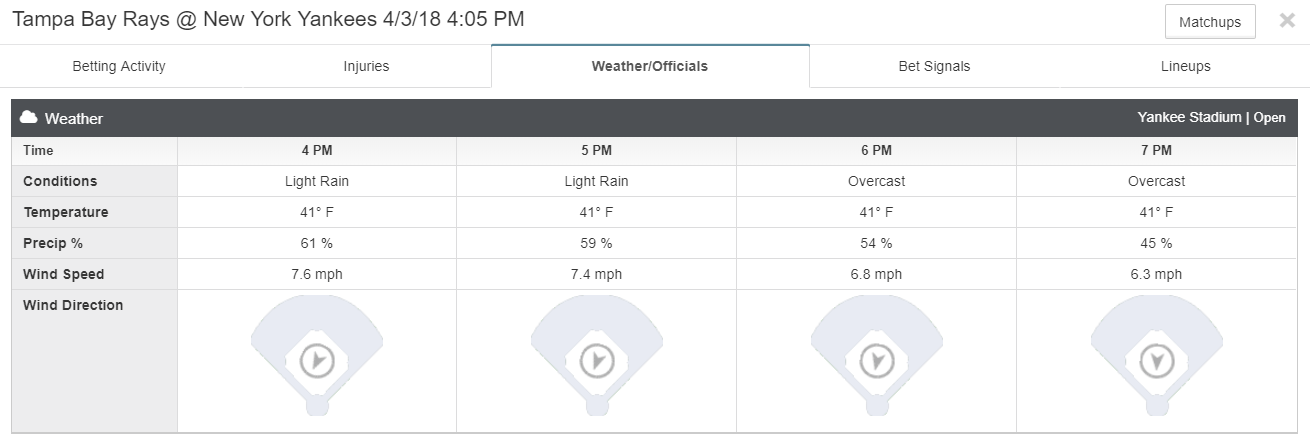1310x443 pixels.
Task: Click the 4 PM wind direction arrow icon
Action: (x=316, y=360)
